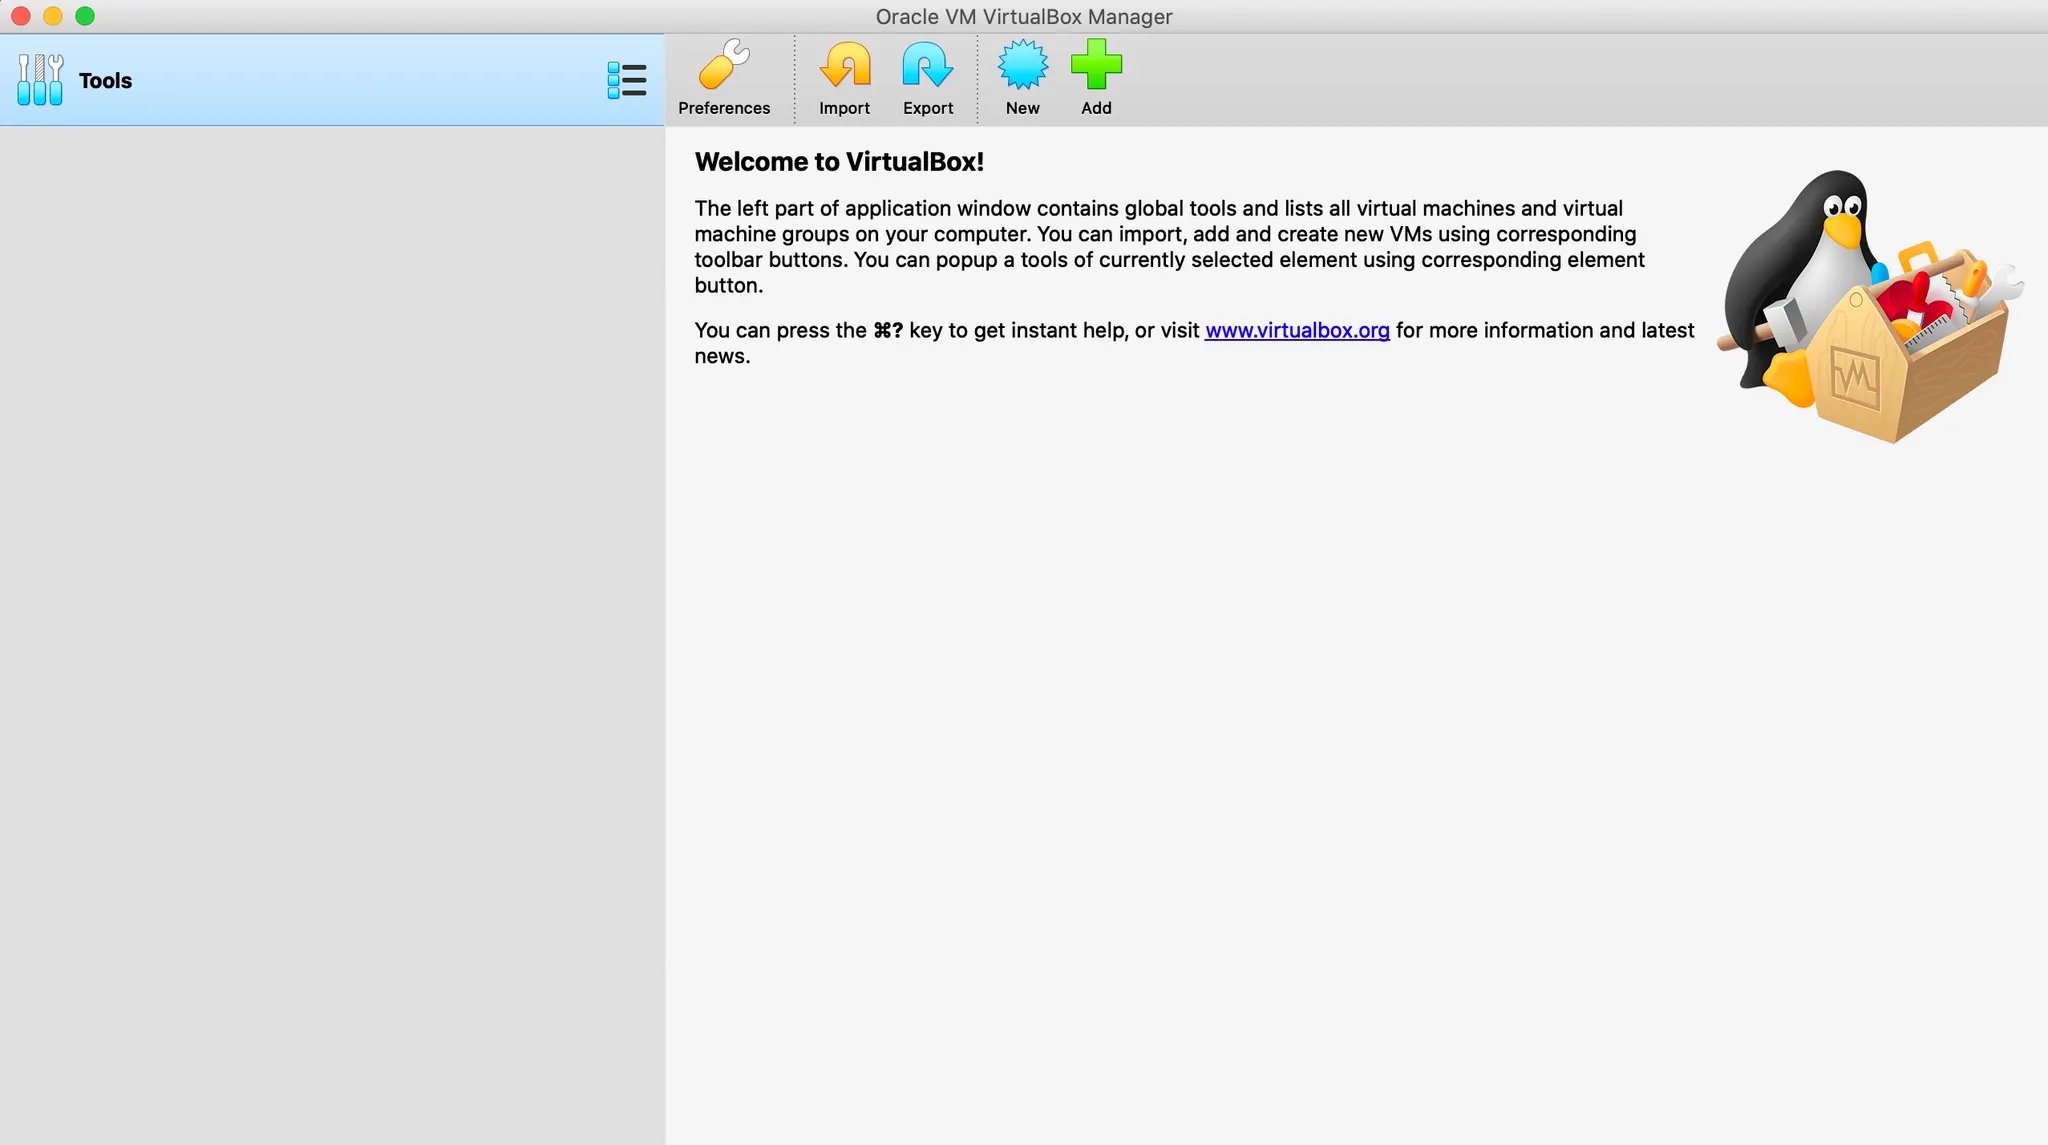Select the Tools item label
The image size is (2048, 1145).
[x=105, y=81]
